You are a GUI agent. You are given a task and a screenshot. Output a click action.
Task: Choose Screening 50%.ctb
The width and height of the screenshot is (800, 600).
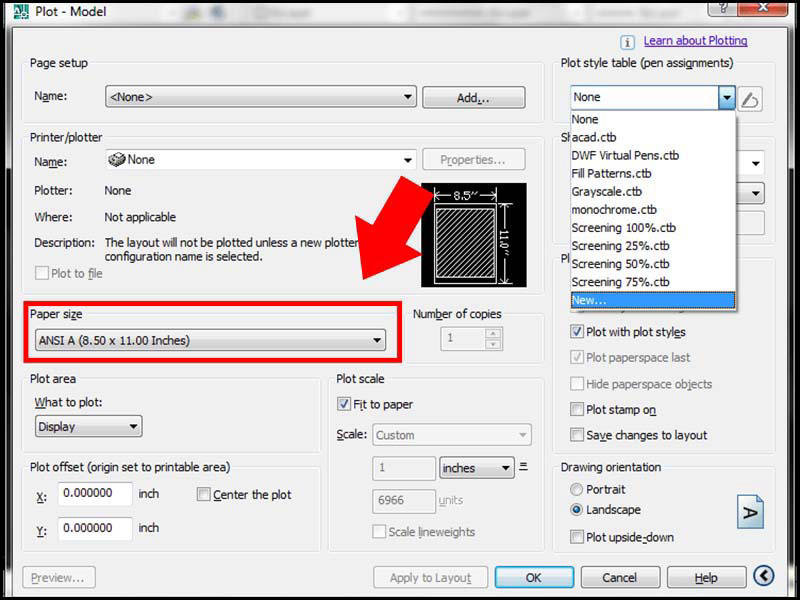[x=653, y=264]
